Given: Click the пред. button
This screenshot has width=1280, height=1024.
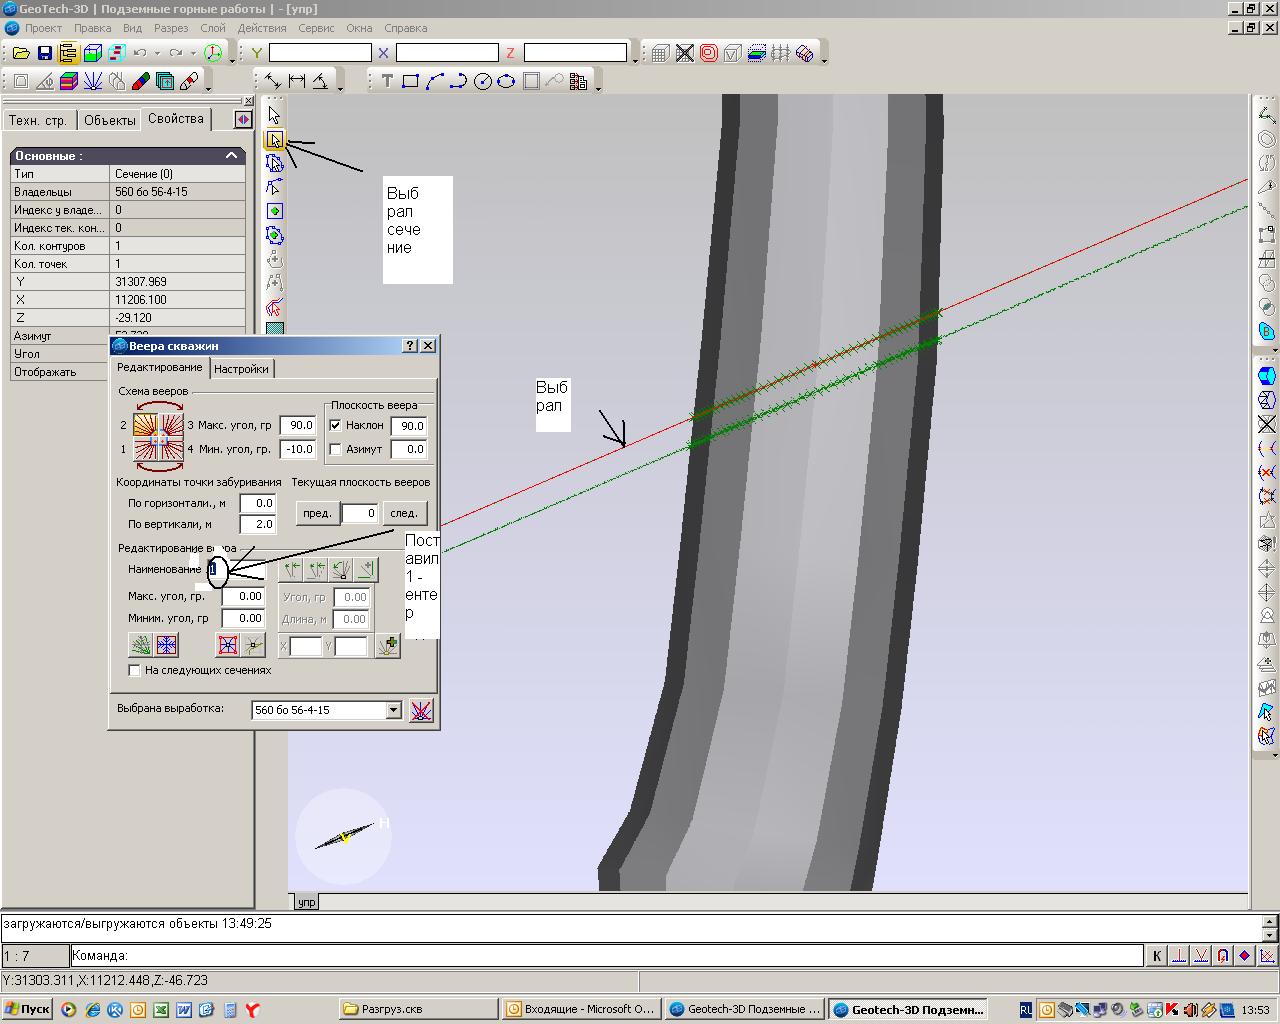Looking at the screenshot, I should pyautogui.click(x=317, y=513).
